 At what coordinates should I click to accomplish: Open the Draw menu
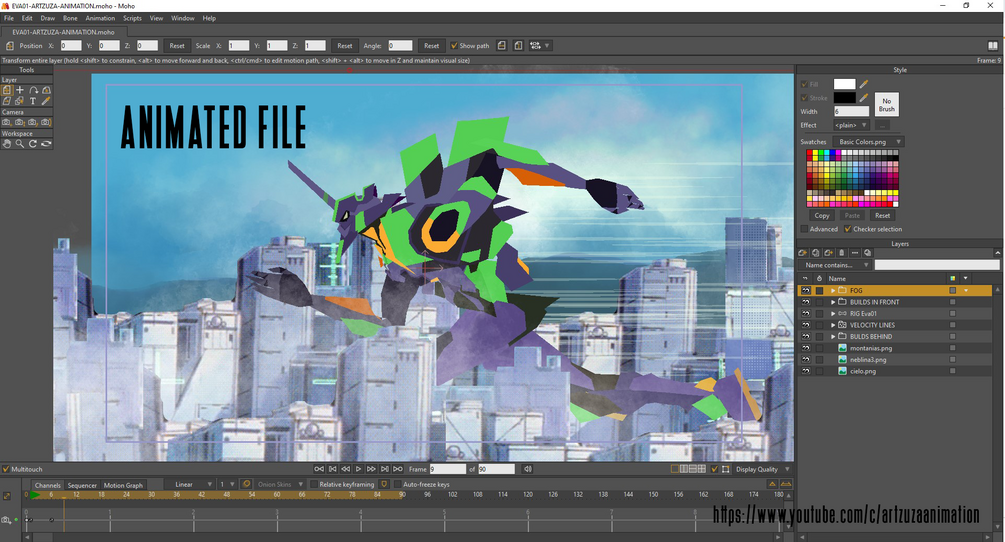47,18
